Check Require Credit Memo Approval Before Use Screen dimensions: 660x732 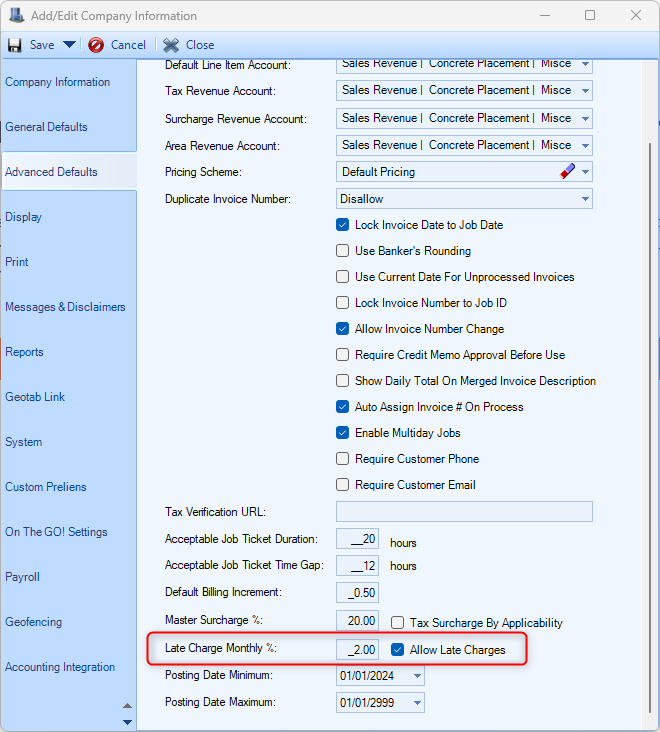[343, 355]
